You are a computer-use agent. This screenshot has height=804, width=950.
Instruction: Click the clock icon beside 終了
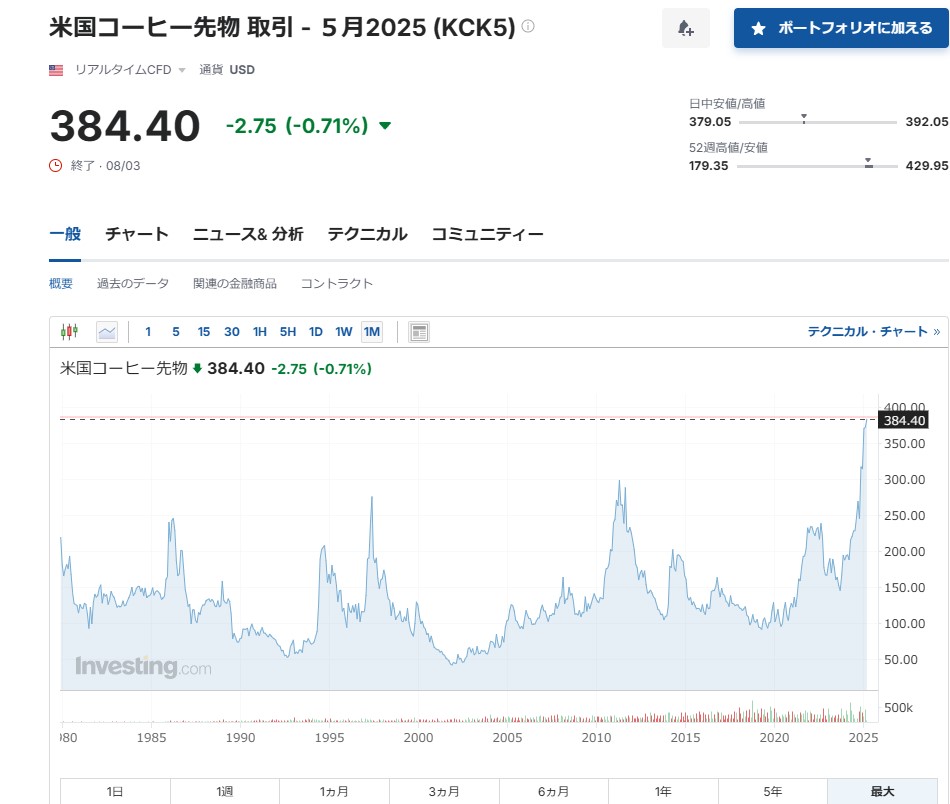click(55, 165)
